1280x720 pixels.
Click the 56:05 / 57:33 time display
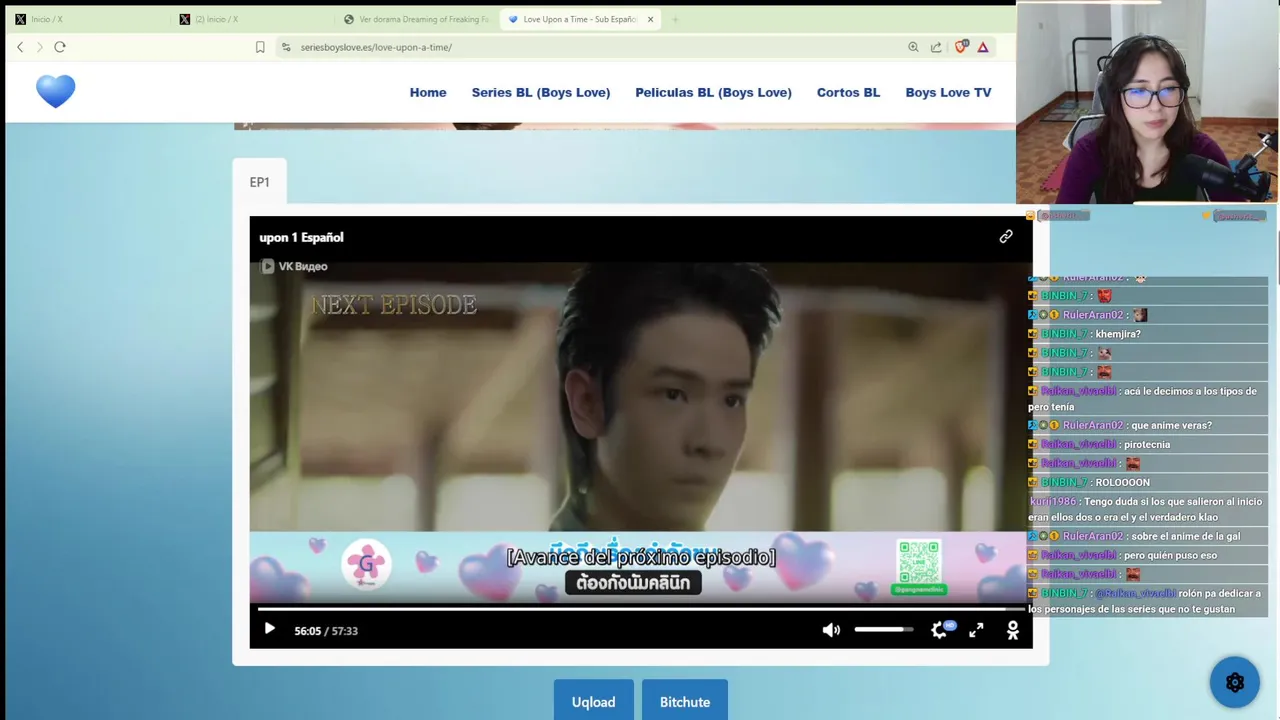326,631
